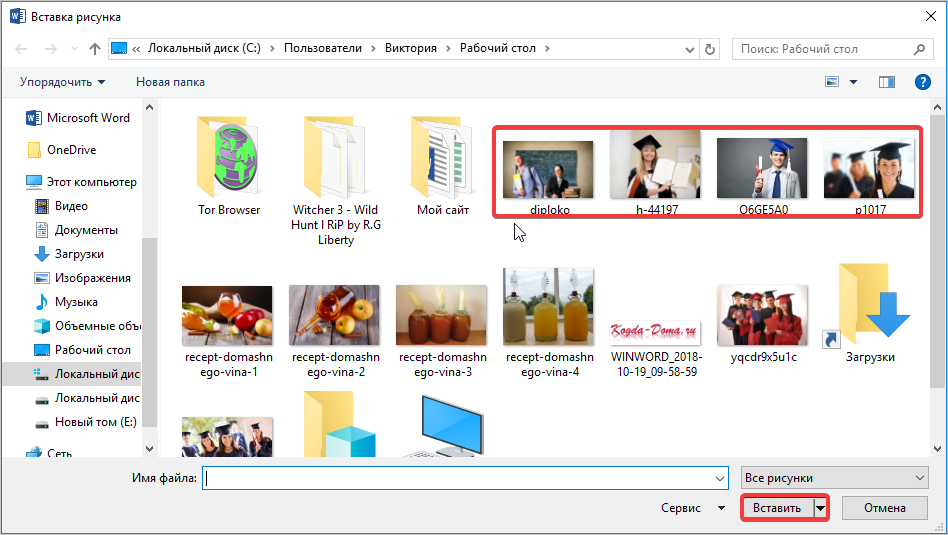Viewport: 948px width, 535px height.
Task: Click the Имя файла input field
Action: click(465, 478)
